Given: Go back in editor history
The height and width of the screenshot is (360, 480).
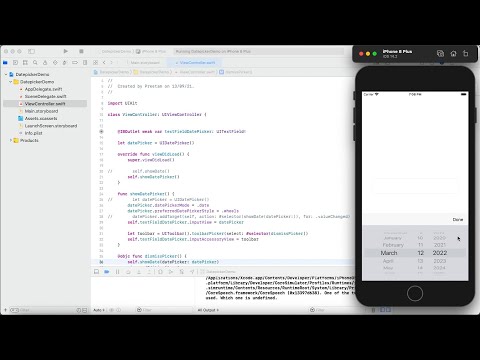Looking at the screenshot, I should coord(104,63).
